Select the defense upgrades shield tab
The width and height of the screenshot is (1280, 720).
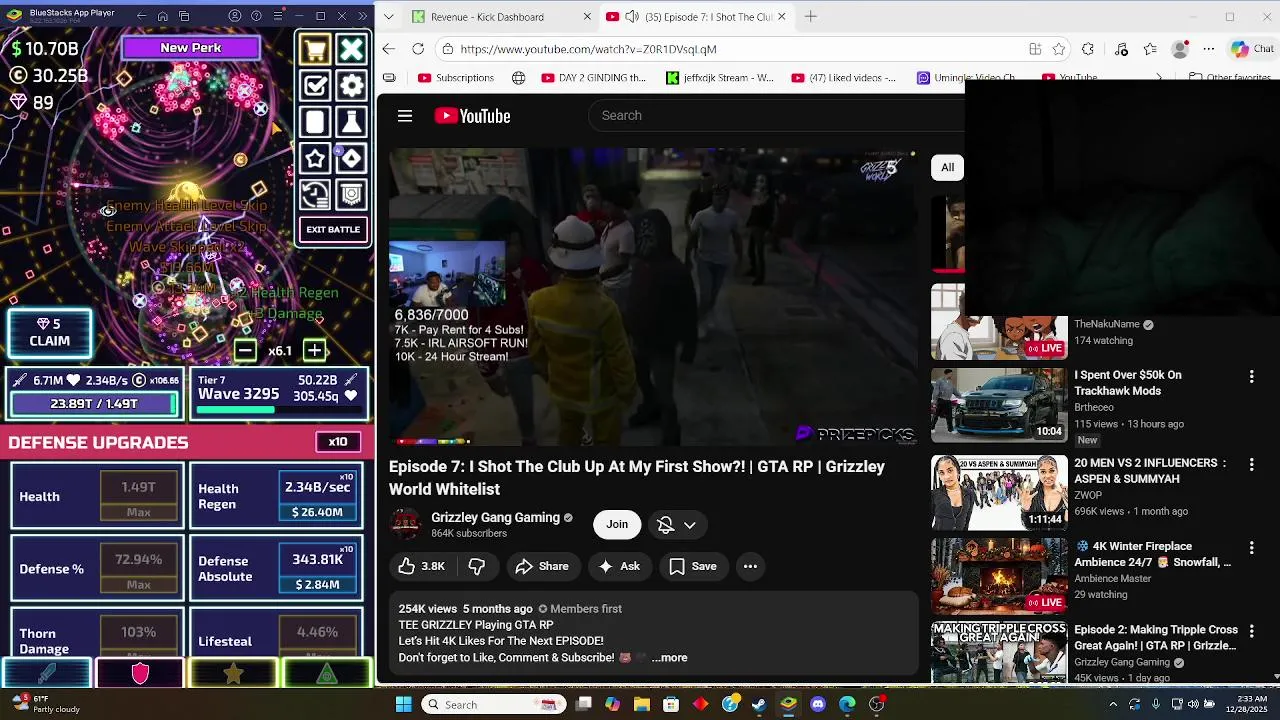click(x=140, y=673)
